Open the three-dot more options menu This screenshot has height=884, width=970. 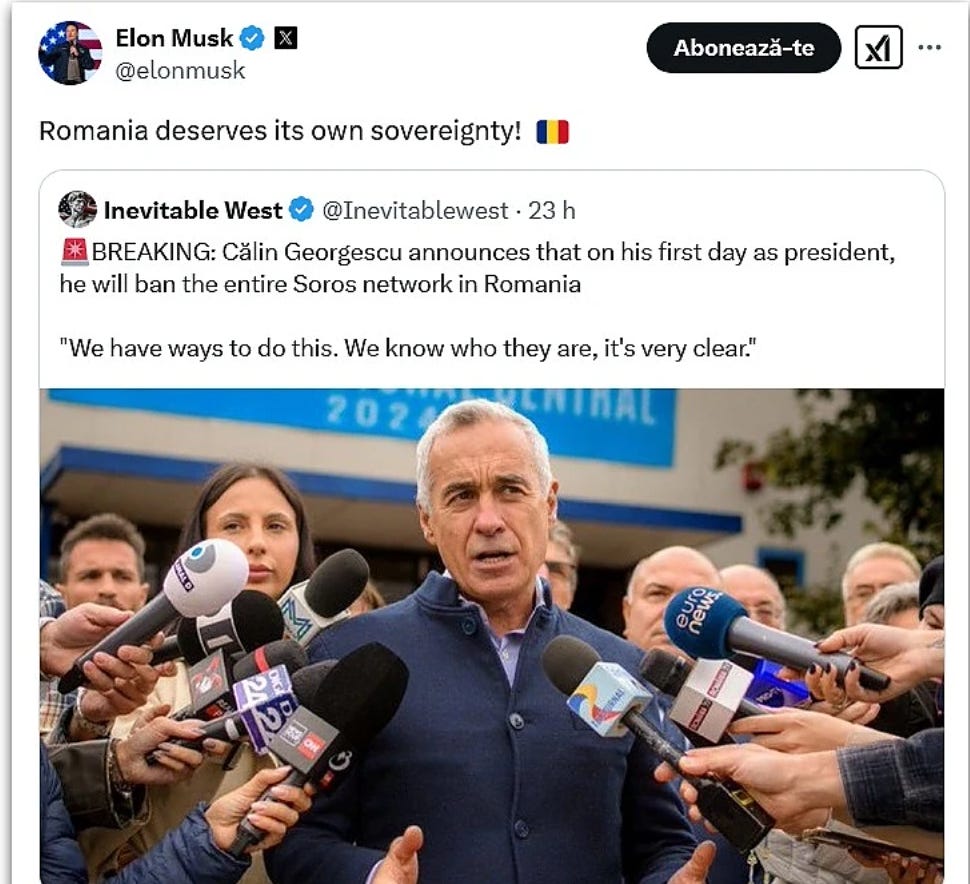930,48
